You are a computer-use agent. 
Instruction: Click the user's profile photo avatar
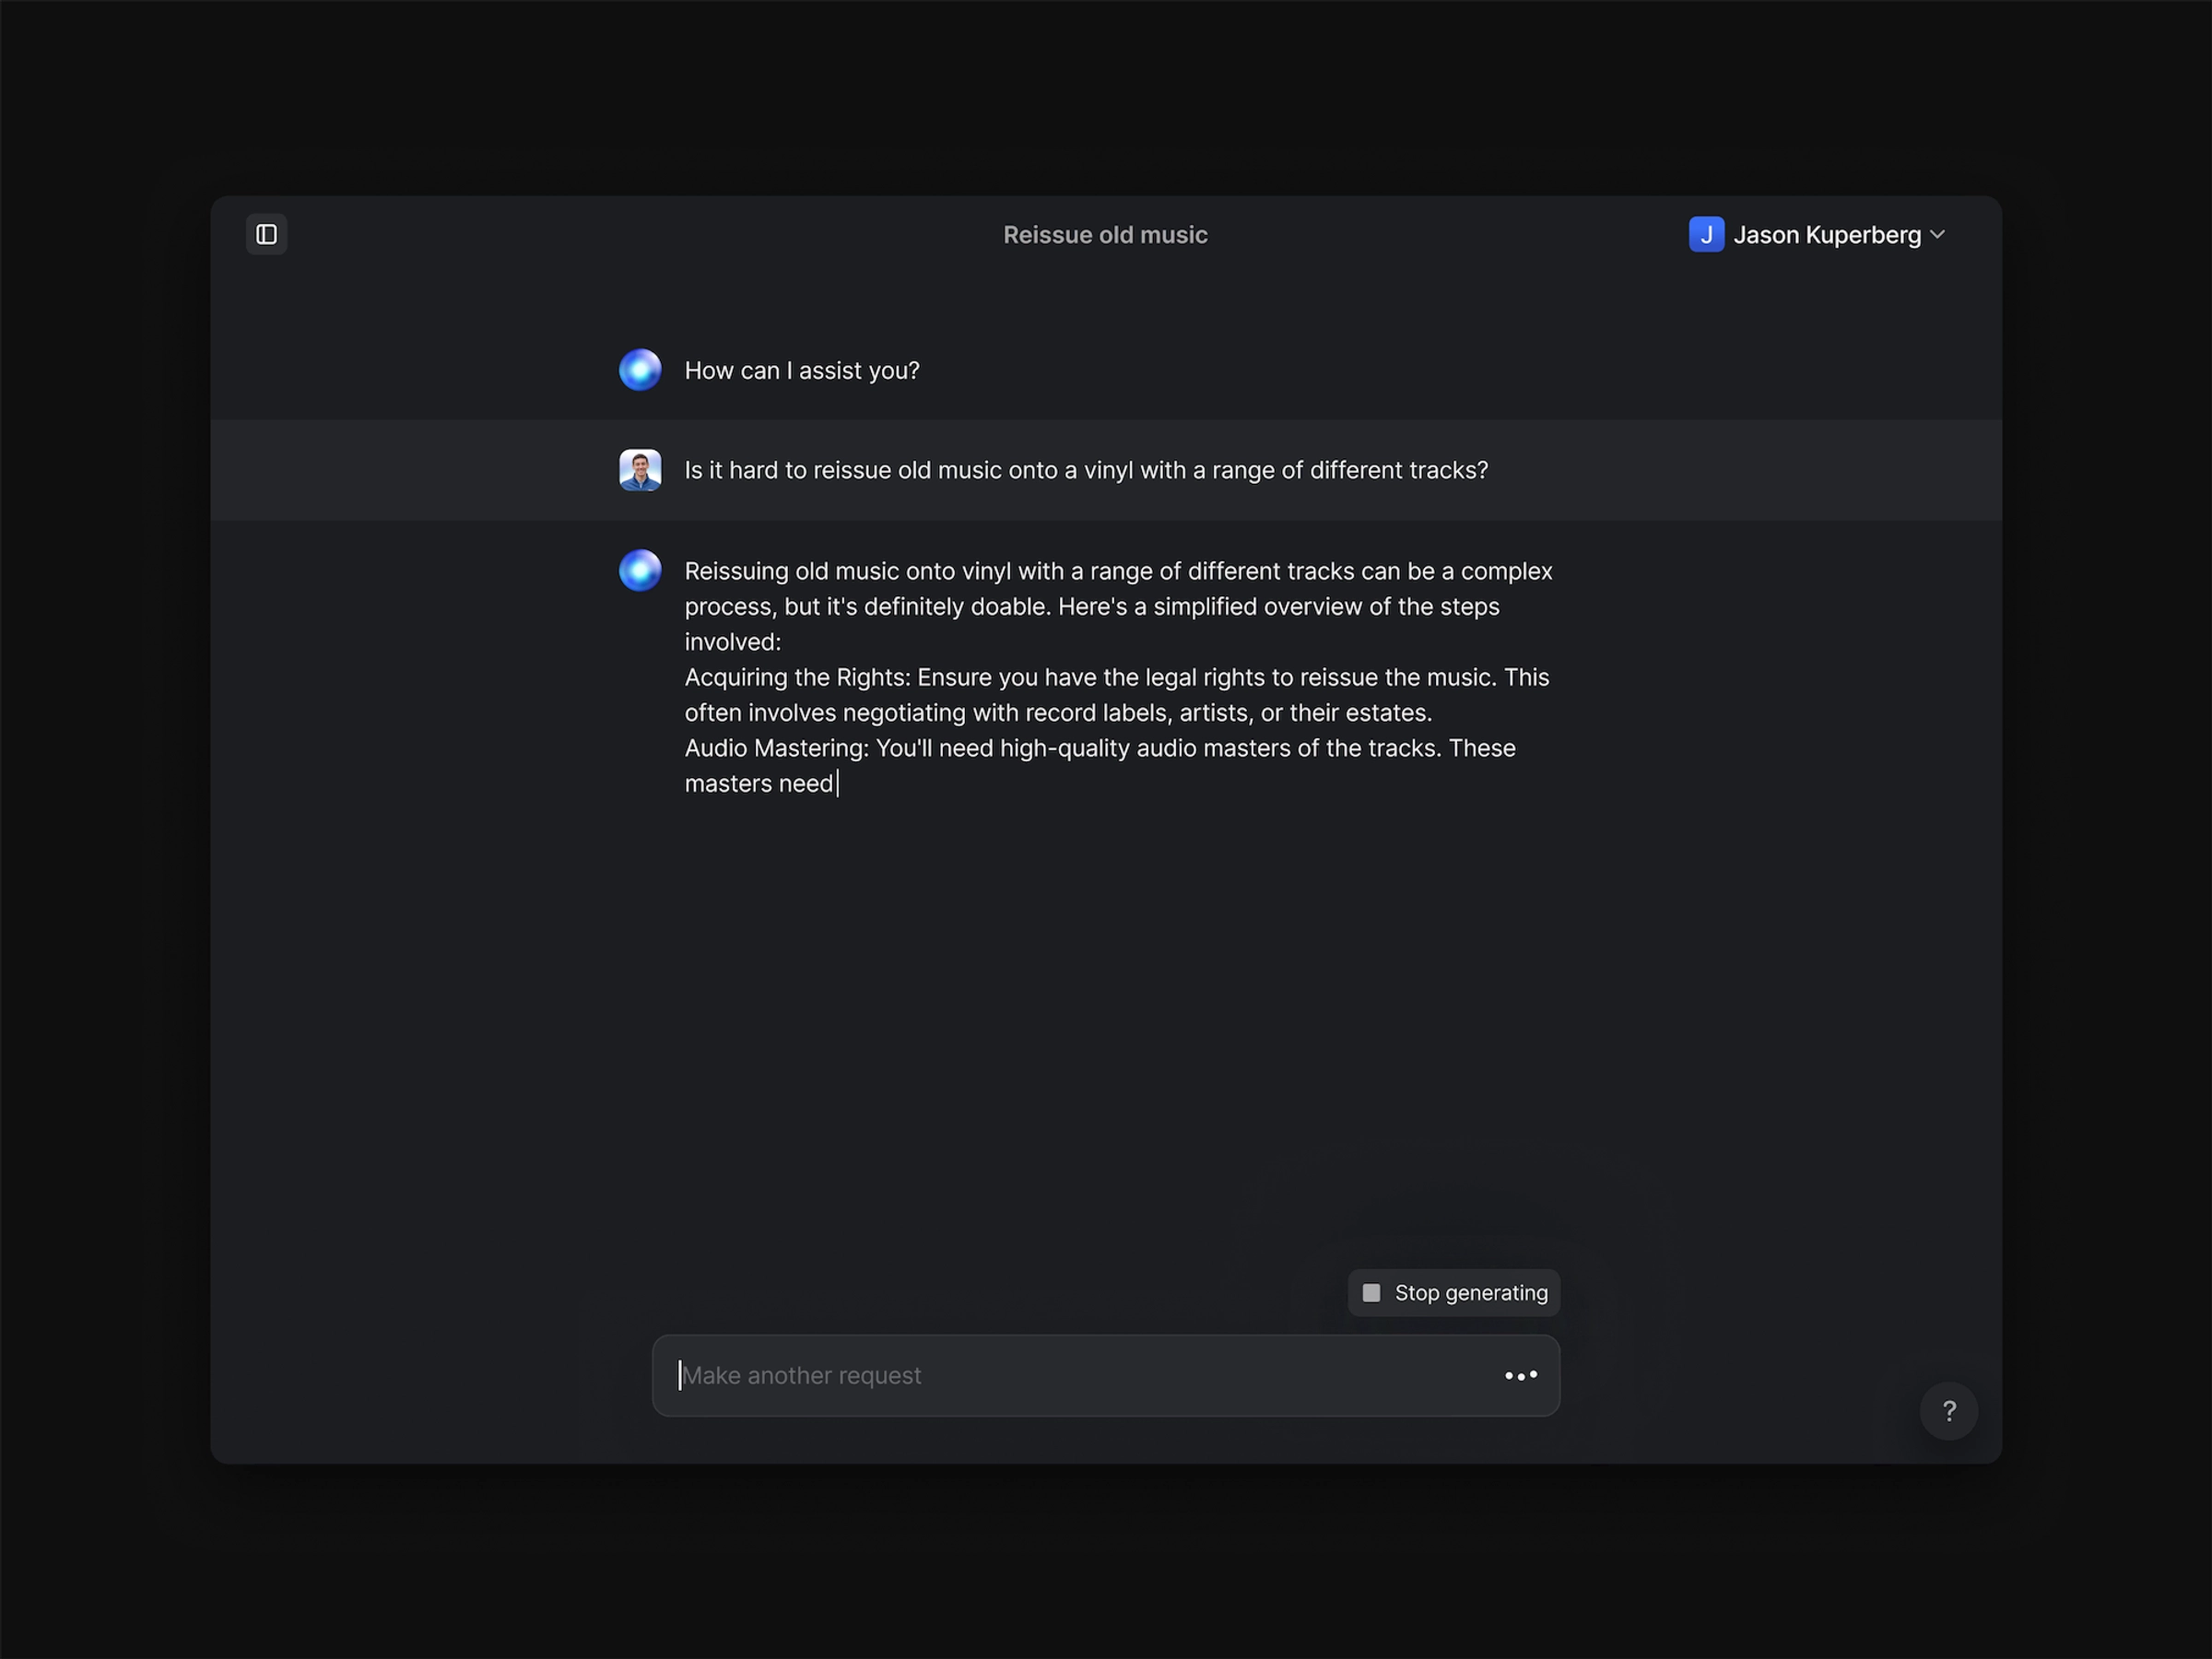pyautogui.click(x=640, y=470)
